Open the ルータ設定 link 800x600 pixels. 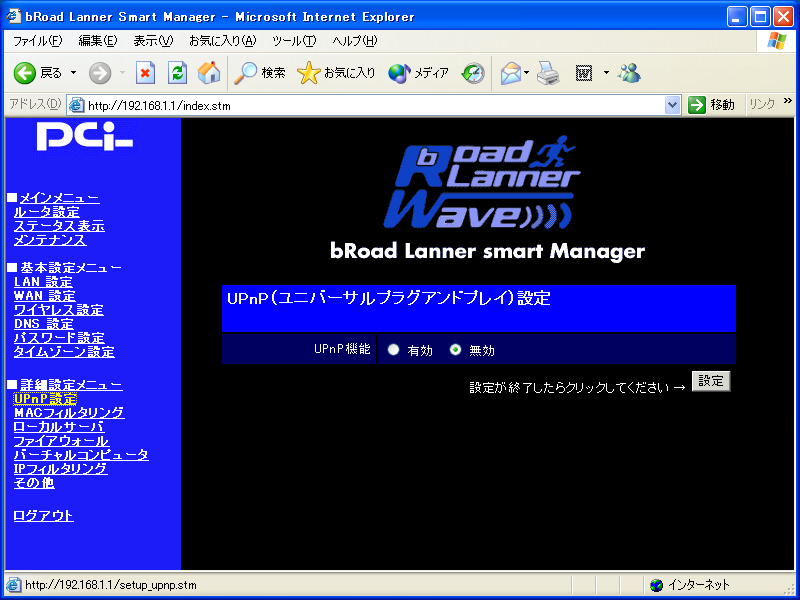click(46, 212)
